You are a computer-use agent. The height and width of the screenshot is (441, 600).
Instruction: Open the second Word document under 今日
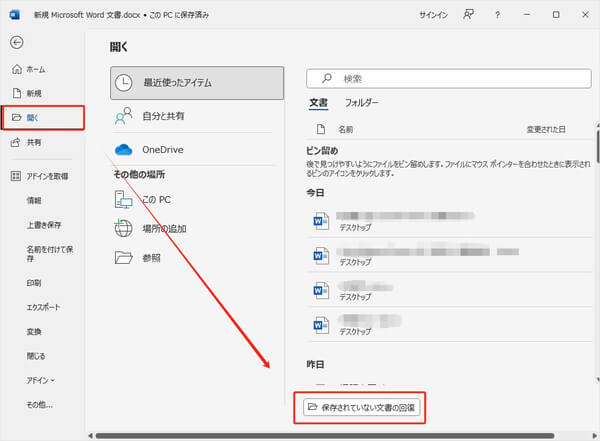click(449, 255)
